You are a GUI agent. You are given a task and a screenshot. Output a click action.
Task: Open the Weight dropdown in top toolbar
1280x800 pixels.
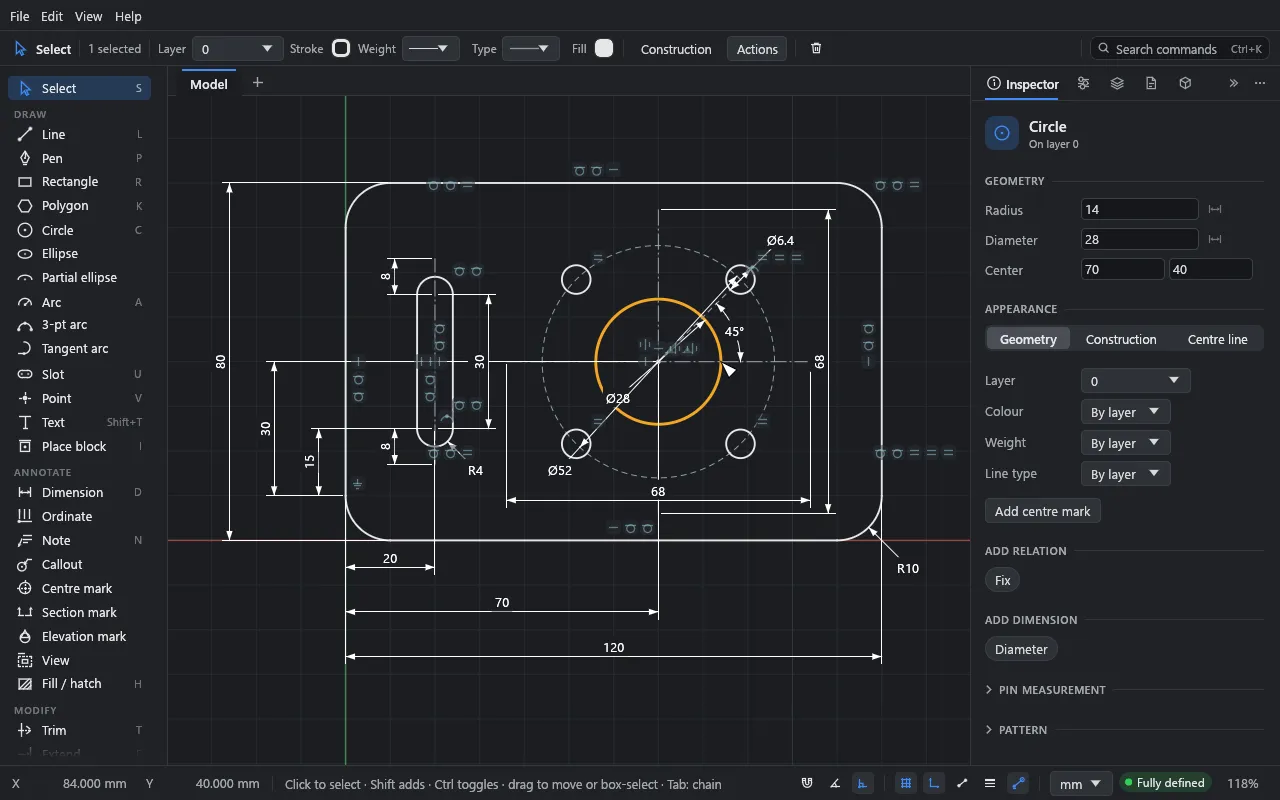431,49
